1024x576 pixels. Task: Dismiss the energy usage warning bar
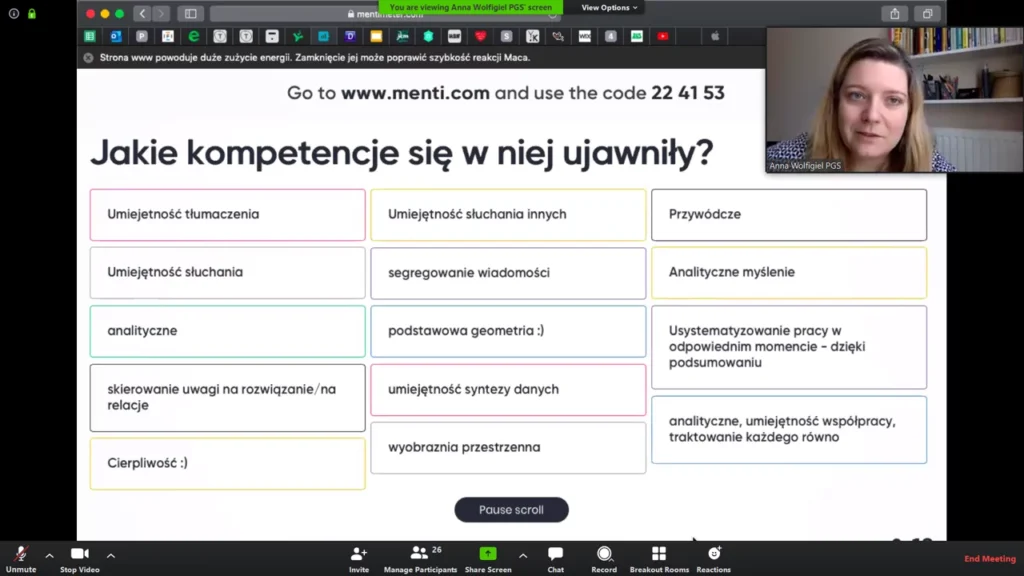[88, 57]
